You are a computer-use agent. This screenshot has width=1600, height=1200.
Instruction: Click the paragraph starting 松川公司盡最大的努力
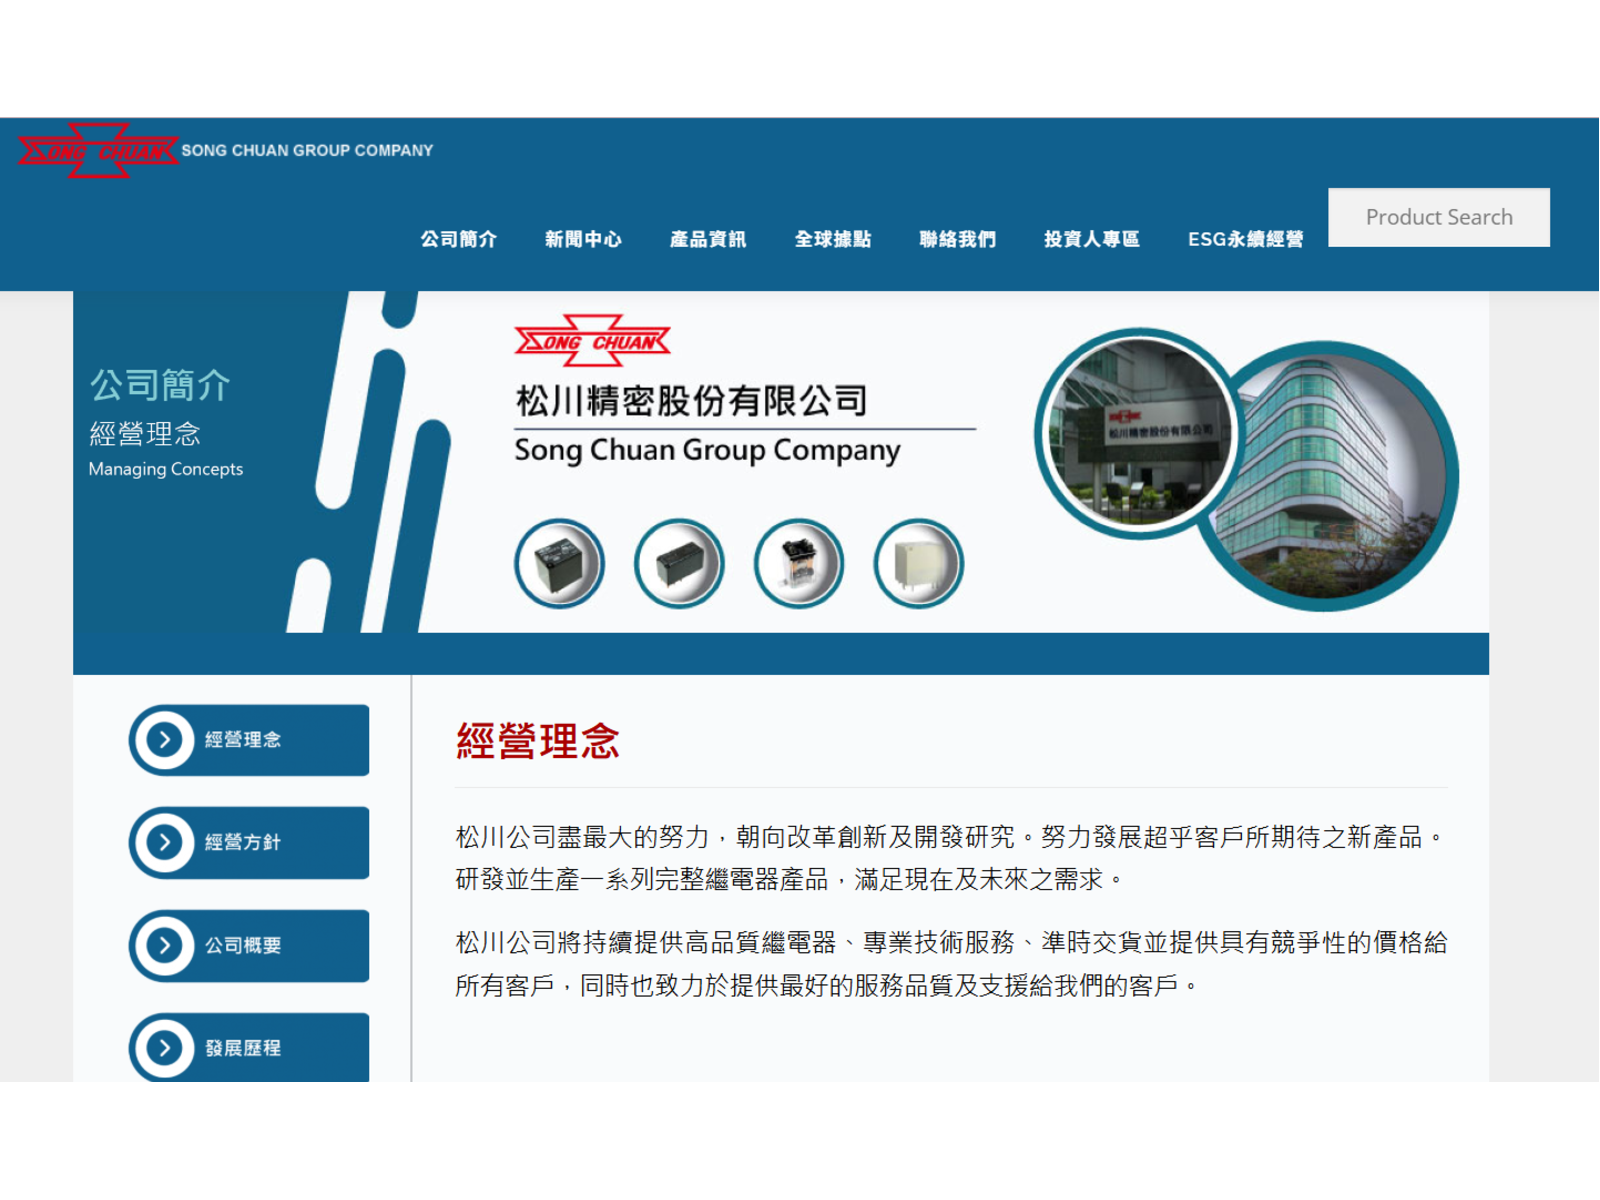coord(950,858)
